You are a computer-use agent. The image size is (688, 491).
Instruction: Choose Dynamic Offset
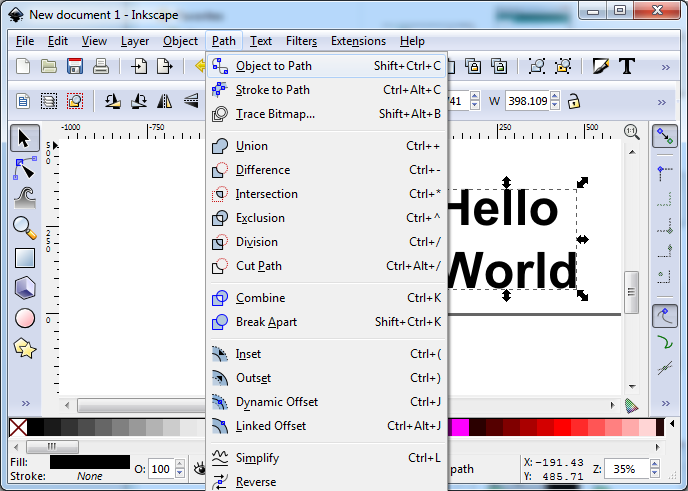click(326, 402)
